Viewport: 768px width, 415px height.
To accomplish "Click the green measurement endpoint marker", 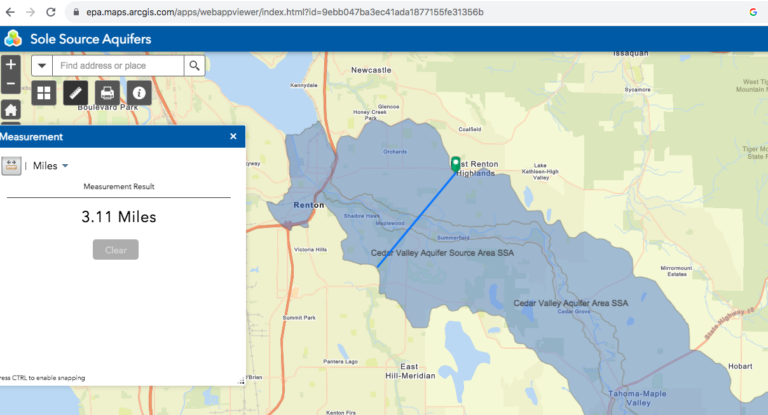I will [456, 164].
